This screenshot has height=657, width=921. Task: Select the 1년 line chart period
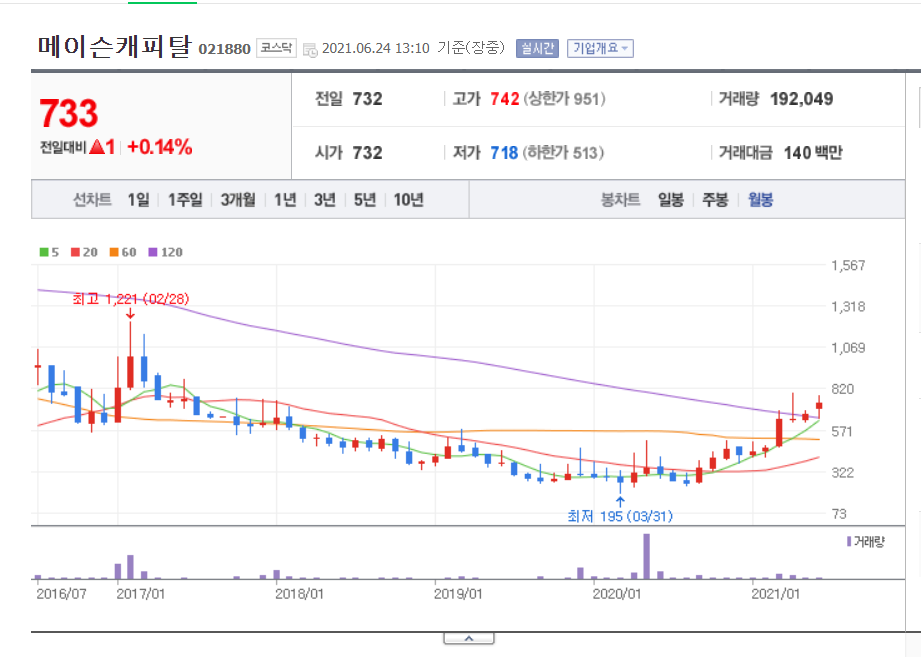(285, 200)
